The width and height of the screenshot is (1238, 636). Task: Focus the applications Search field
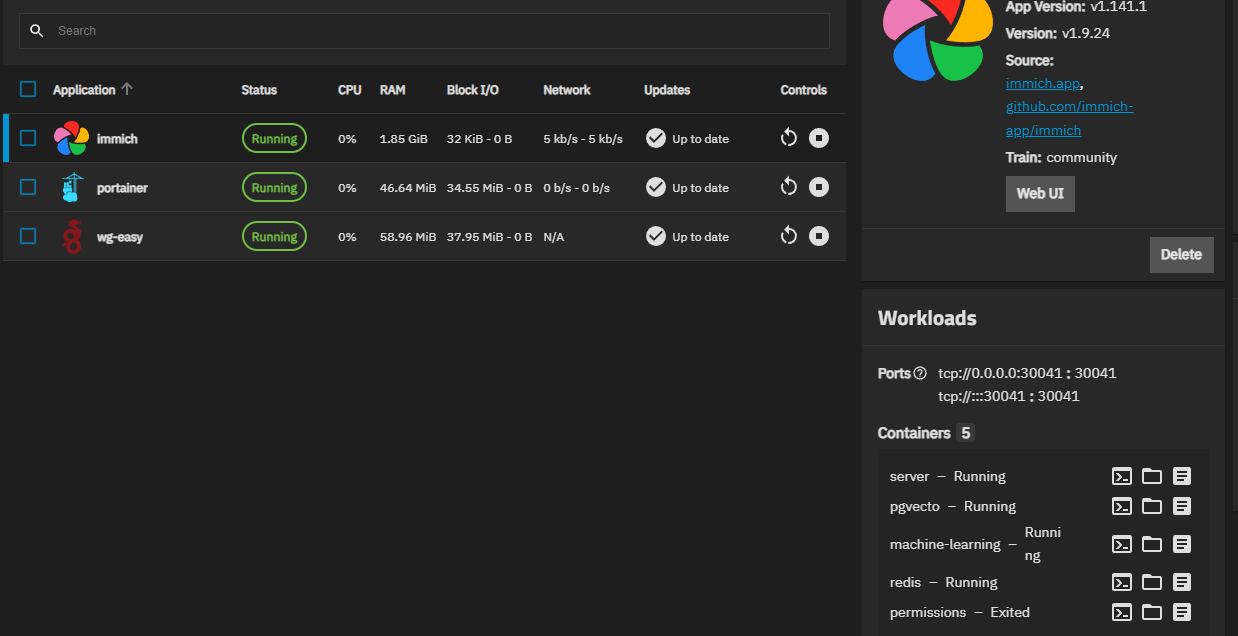click(x=424, y=31)
